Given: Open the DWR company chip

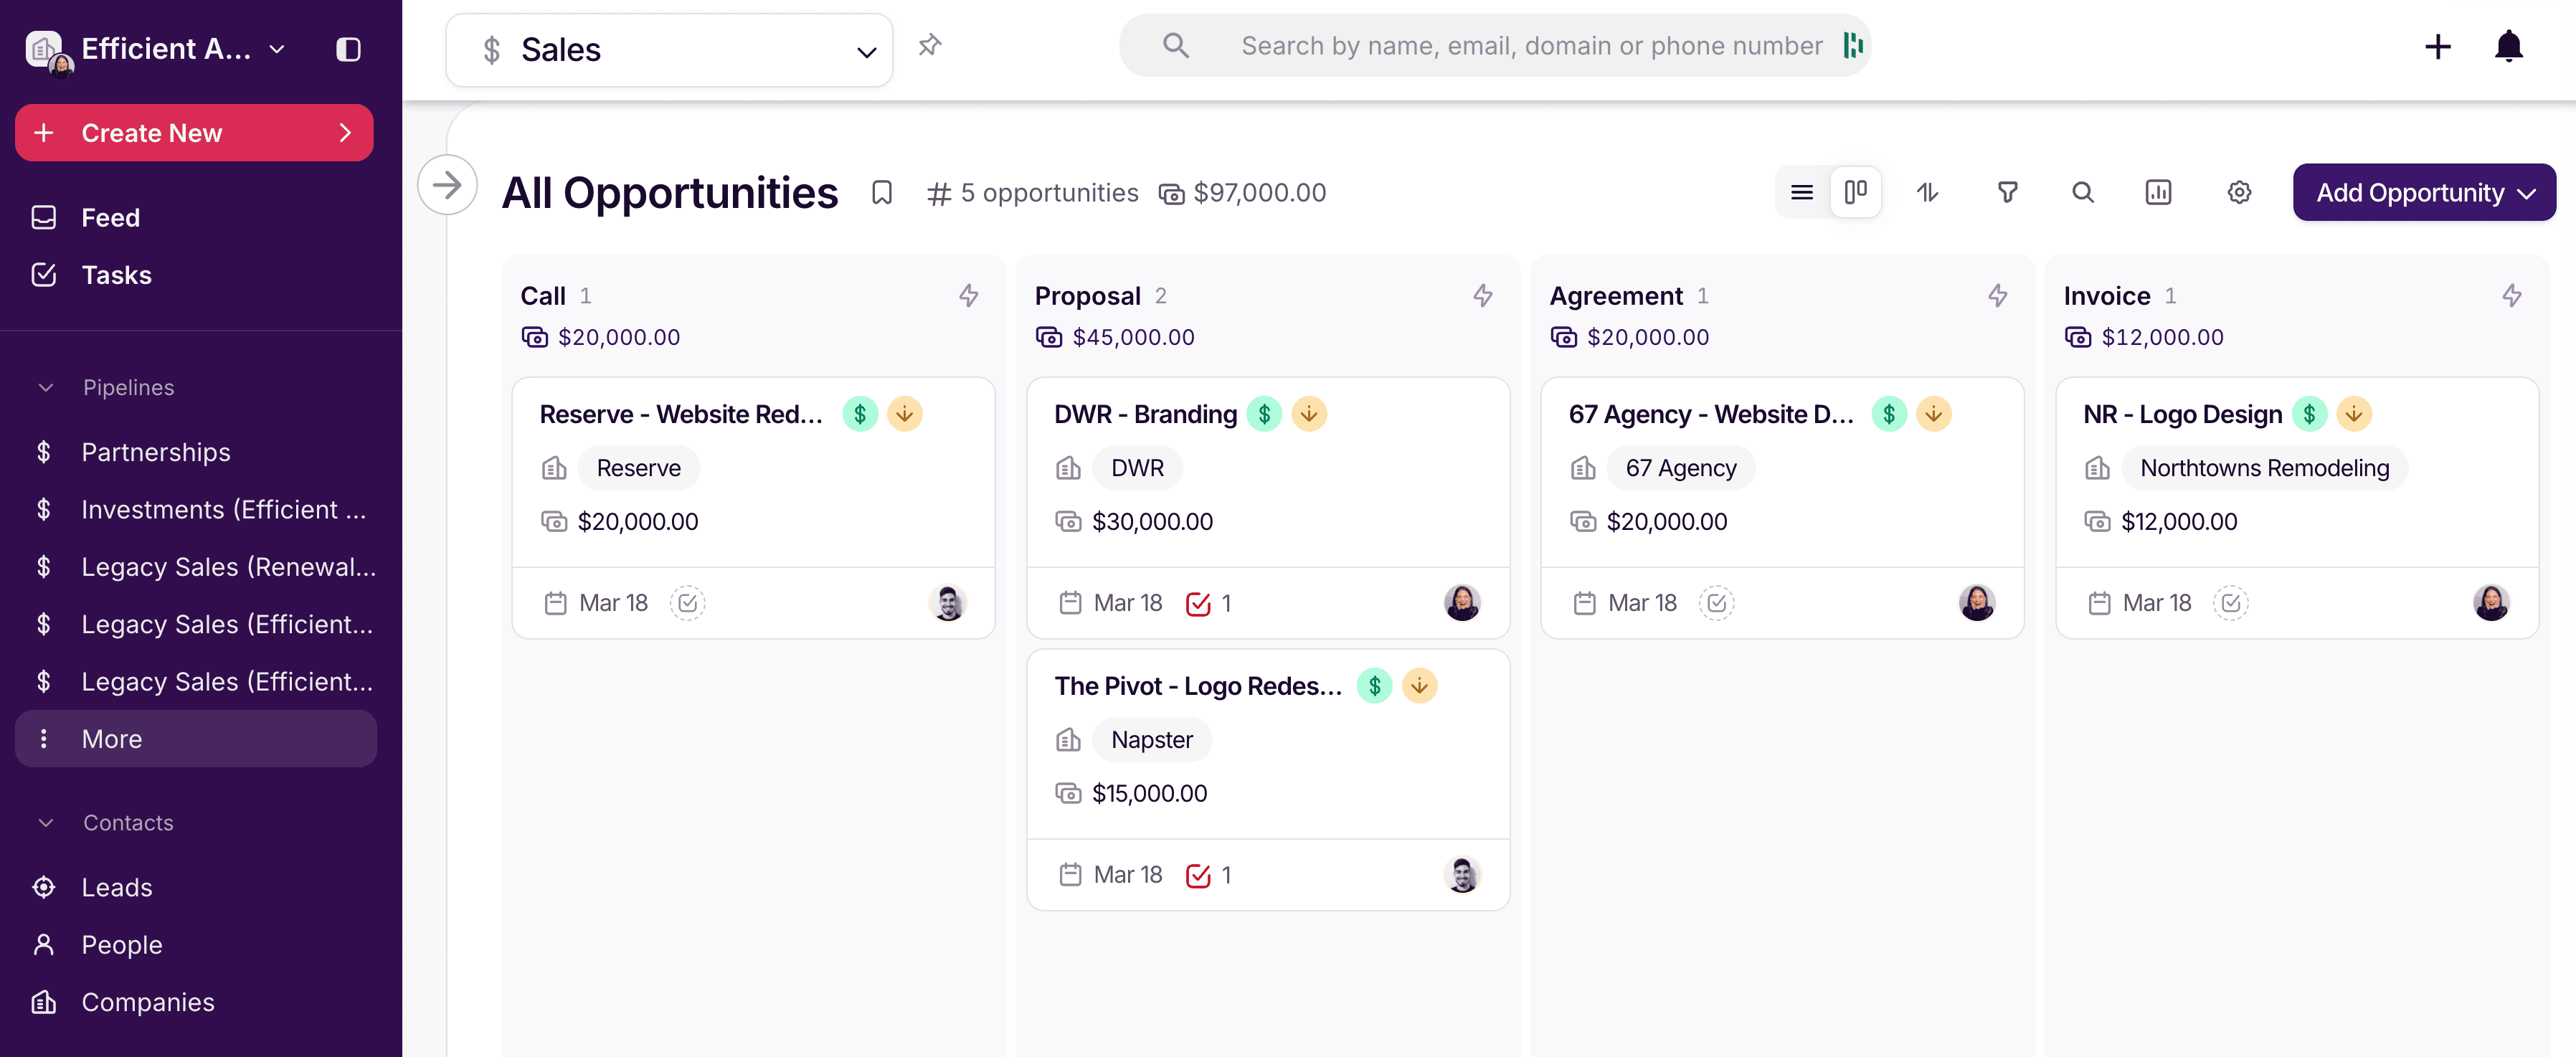Looking at the screenshot, I should 1137,468.
